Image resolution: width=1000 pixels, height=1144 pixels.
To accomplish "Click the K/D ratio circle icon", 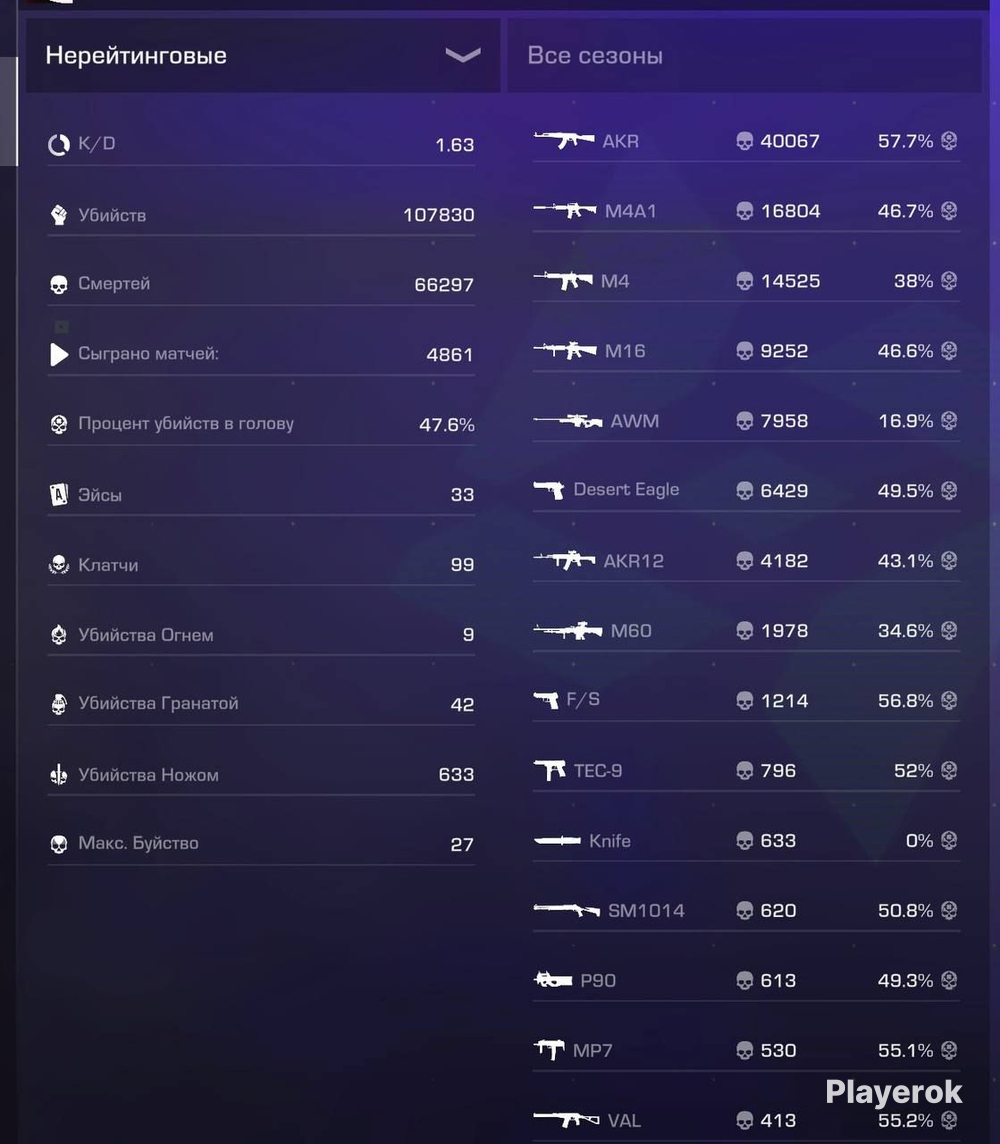I will click(x=58, y=145).
